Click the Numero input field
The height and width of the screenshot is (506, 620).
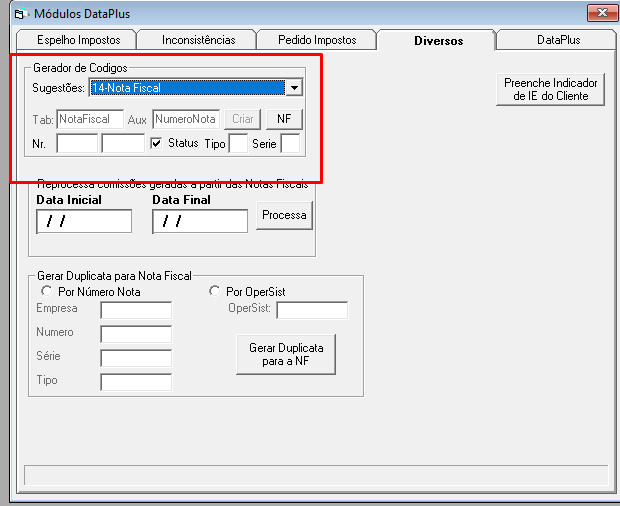click(136, 334)
